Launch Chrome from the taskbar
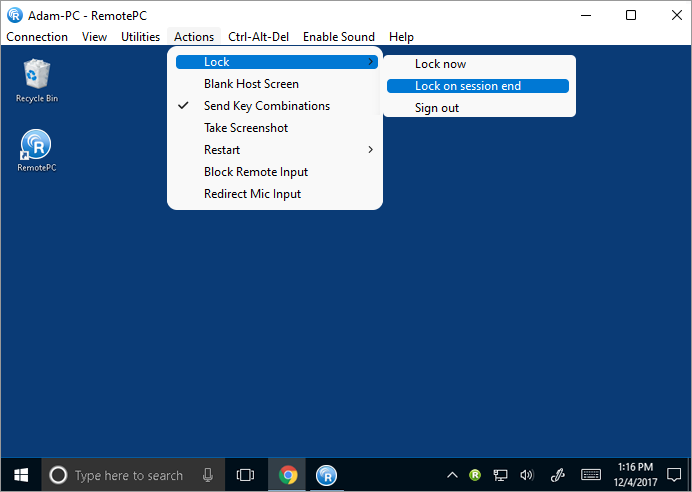 (x=288, y=475)
